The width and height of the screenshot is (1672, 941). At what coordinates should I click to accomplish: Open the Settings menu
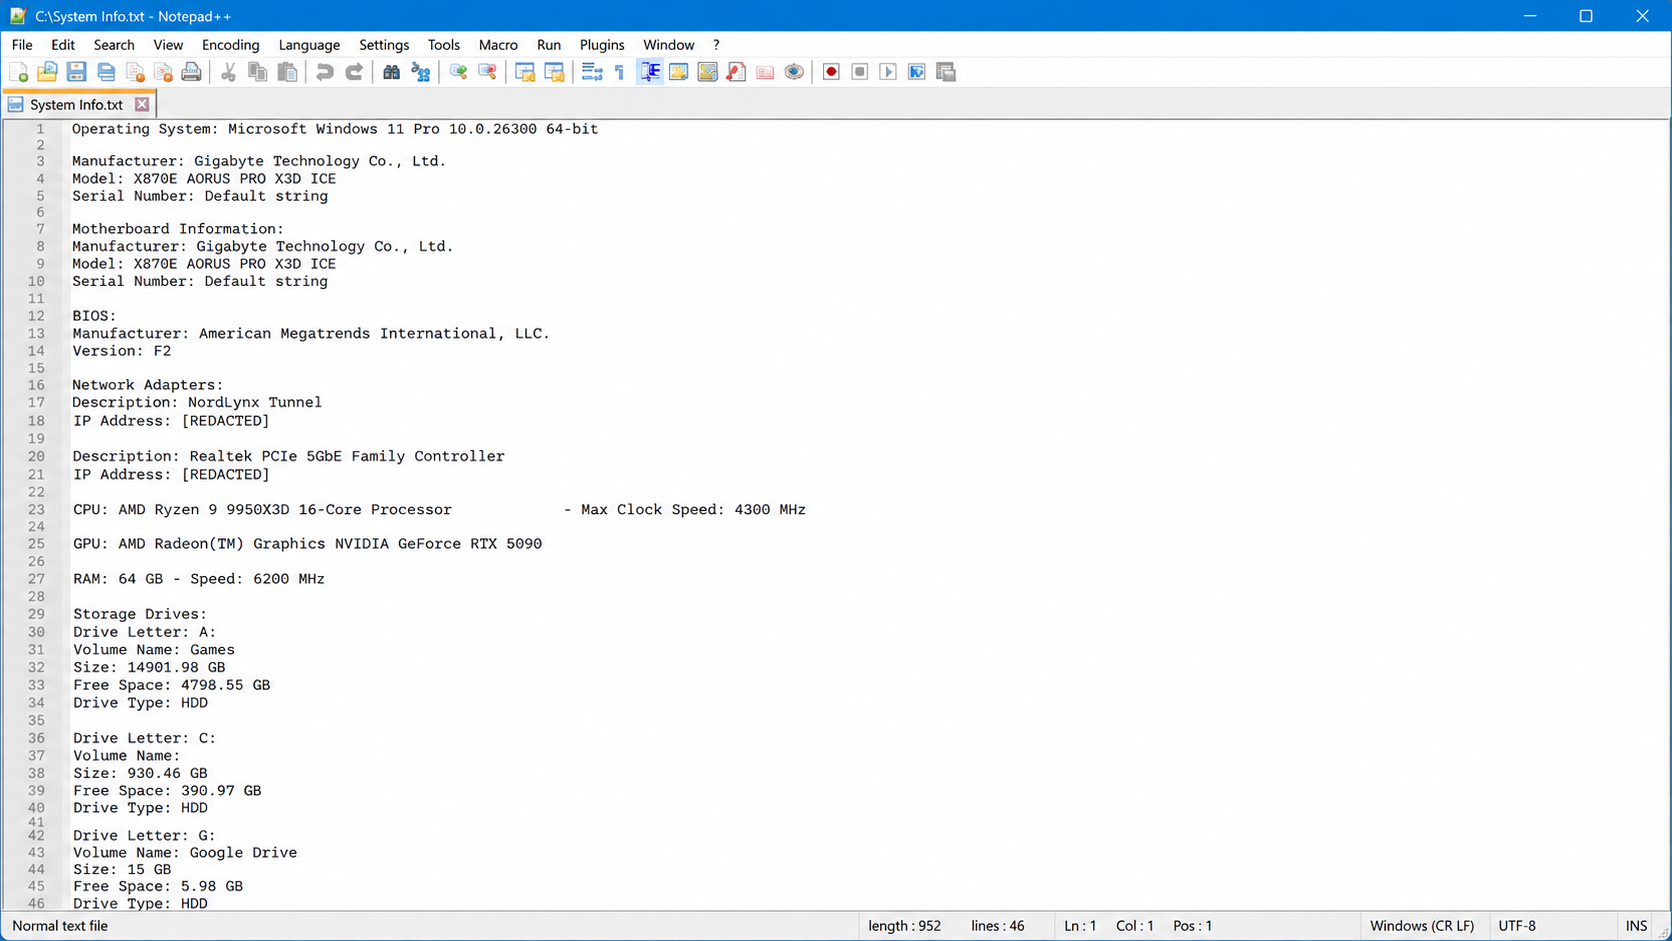(x=384, y=45)
